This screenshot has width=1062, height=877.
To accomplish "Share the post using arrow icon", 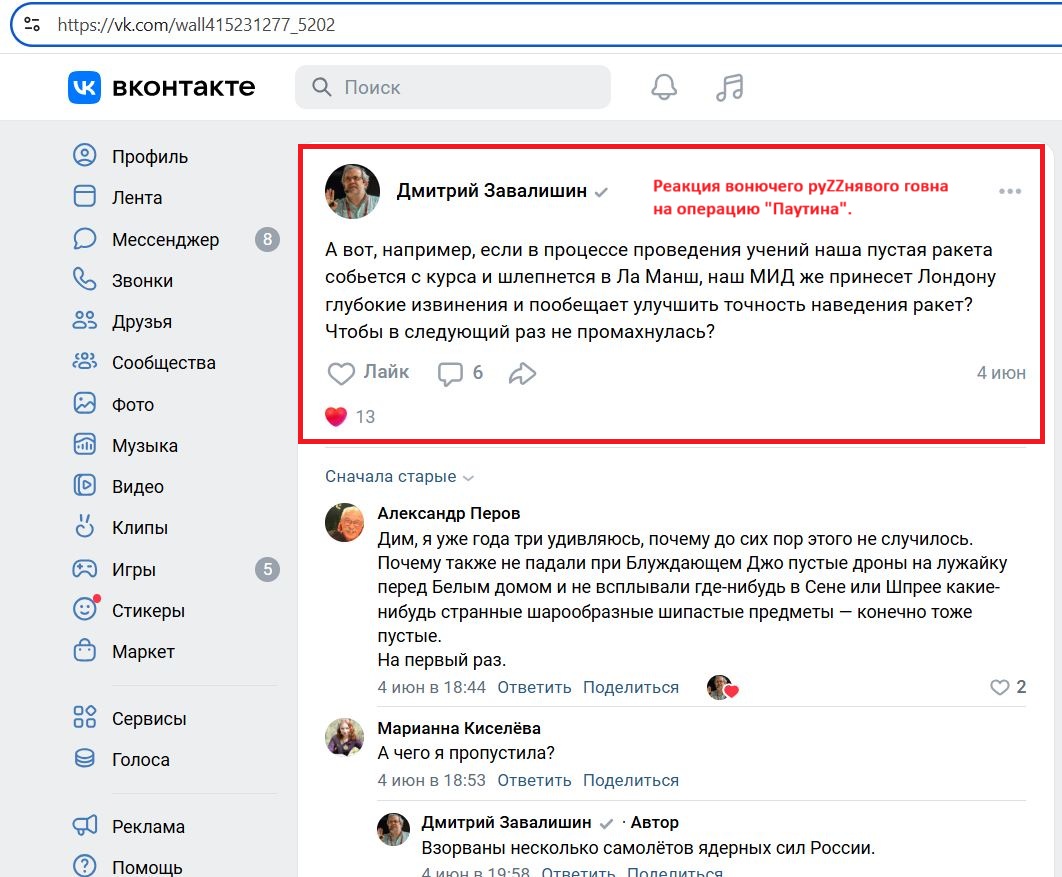I will (523, 373).
